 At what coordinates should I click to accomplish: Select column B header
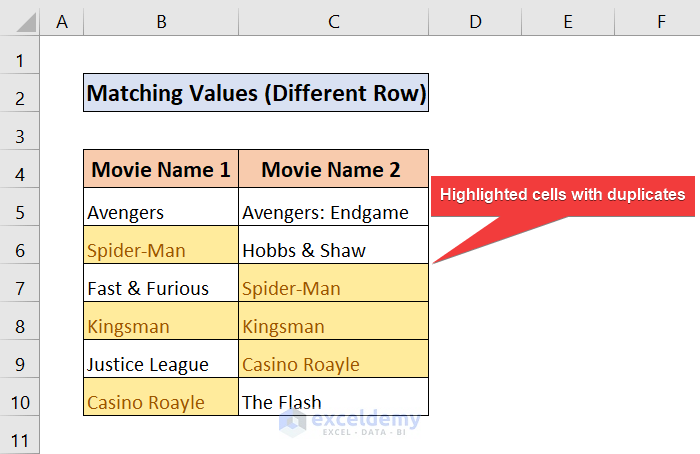click(x=161, y=19)
